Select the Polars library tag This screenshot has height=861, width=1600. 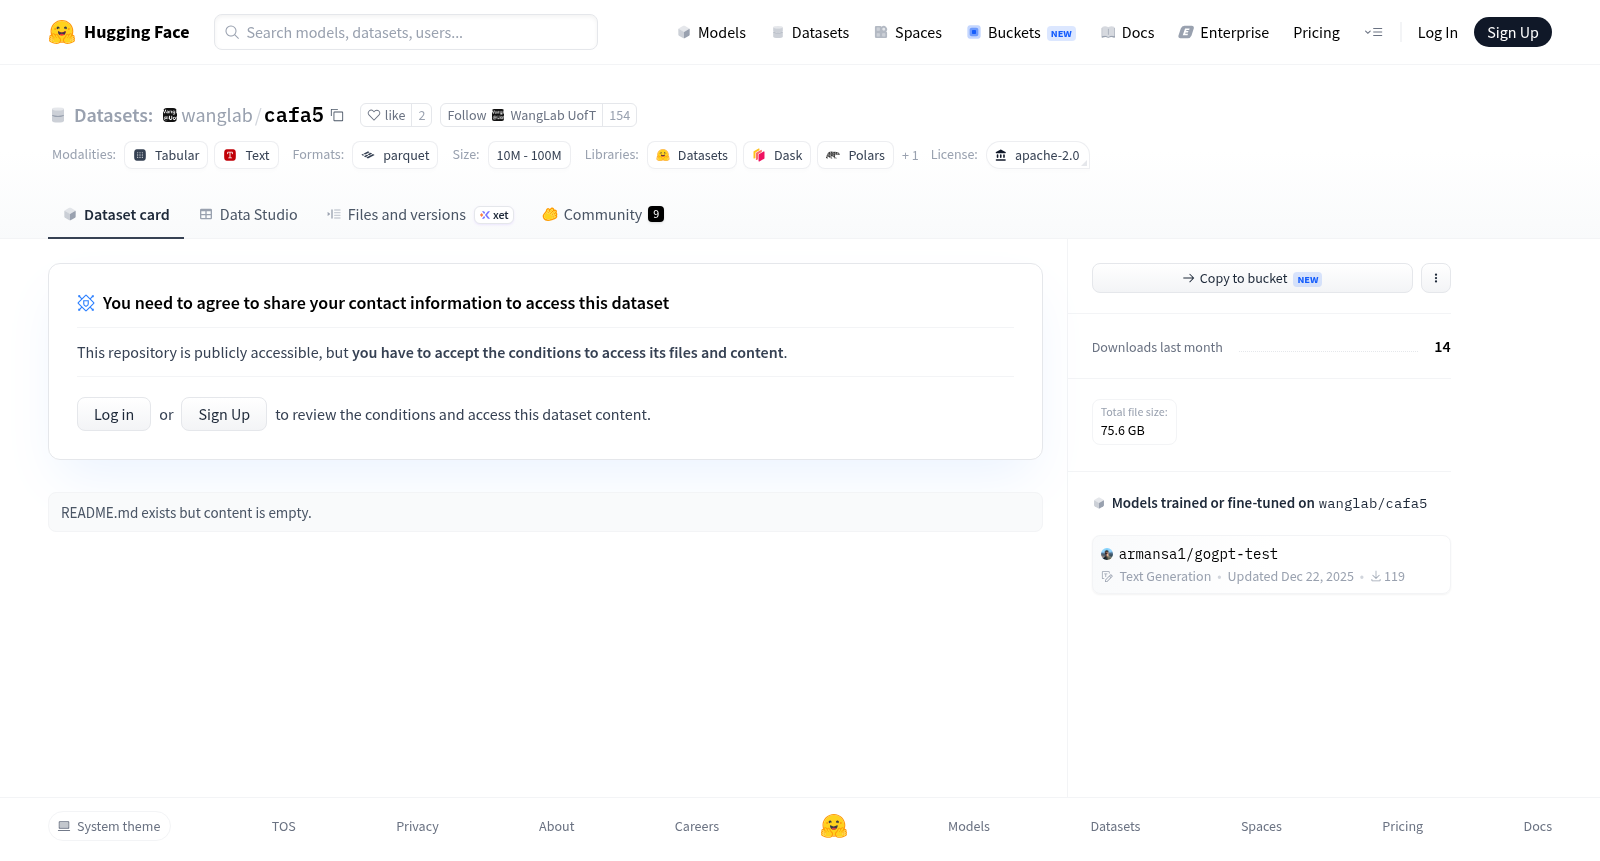pyautogui.click(x=855, y=155)
